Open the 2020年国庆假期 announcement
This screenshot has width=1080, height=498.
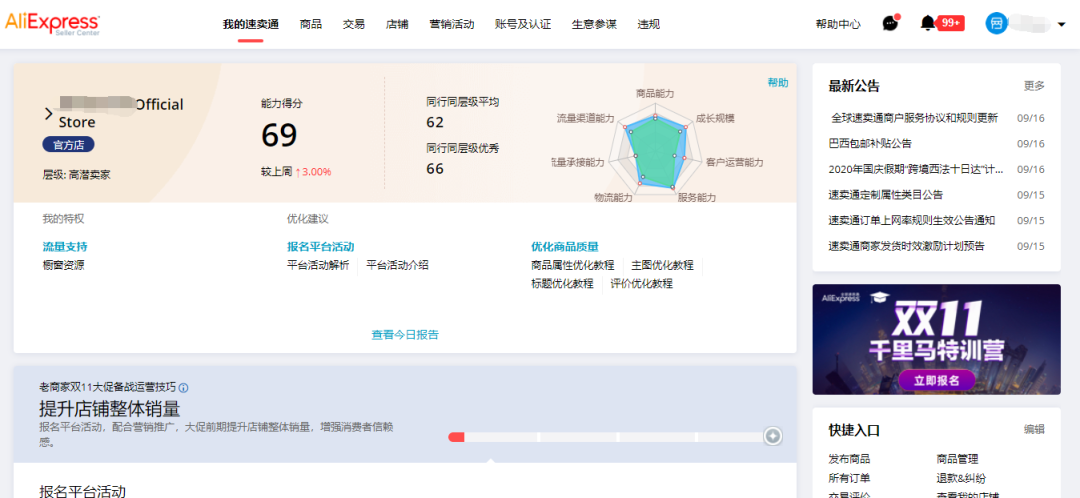pyautogui.click(x=915, y=169)
